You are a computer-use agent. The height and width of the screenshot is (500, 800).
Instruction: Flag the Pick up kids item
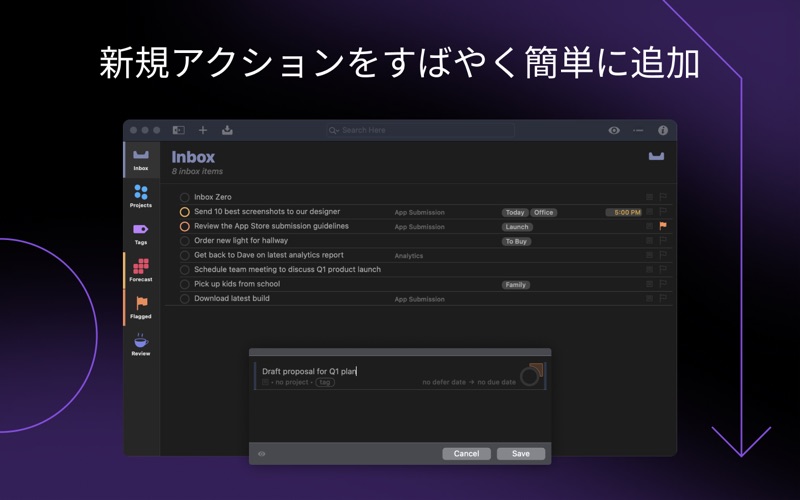[663, 284]
